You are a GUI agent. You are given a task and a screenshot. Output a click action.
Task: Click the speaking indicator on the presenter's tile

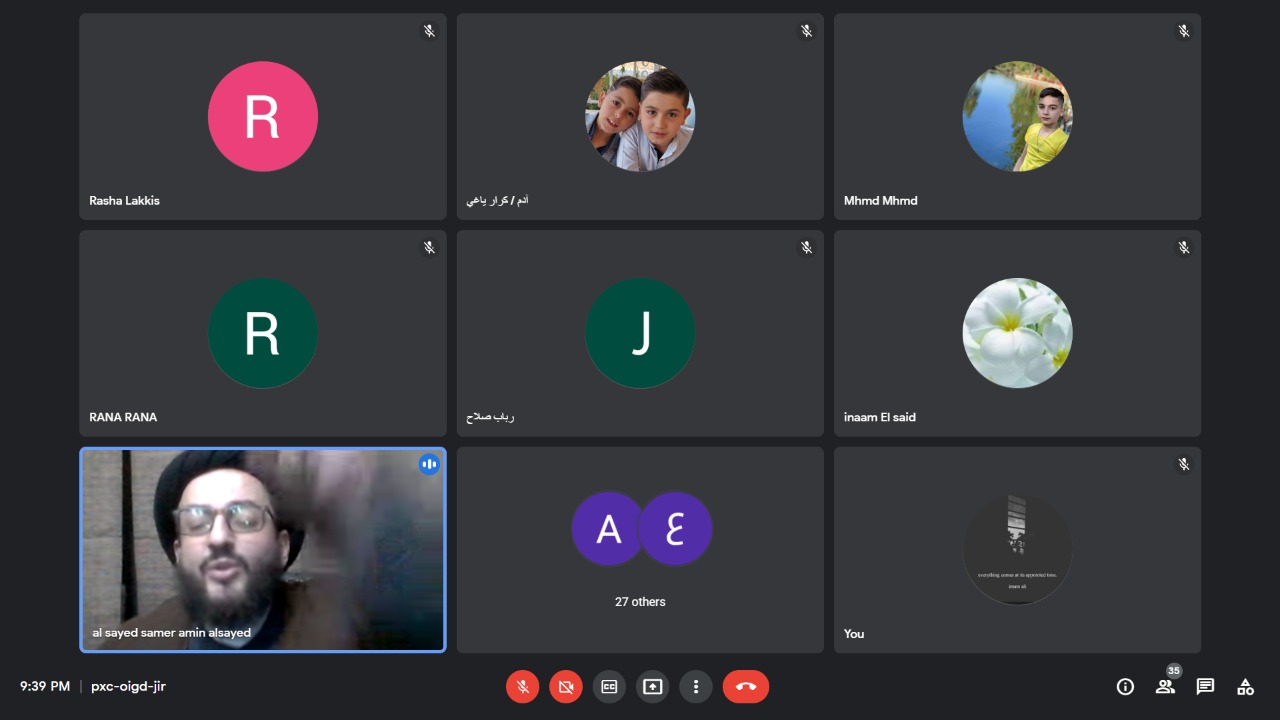429,464
